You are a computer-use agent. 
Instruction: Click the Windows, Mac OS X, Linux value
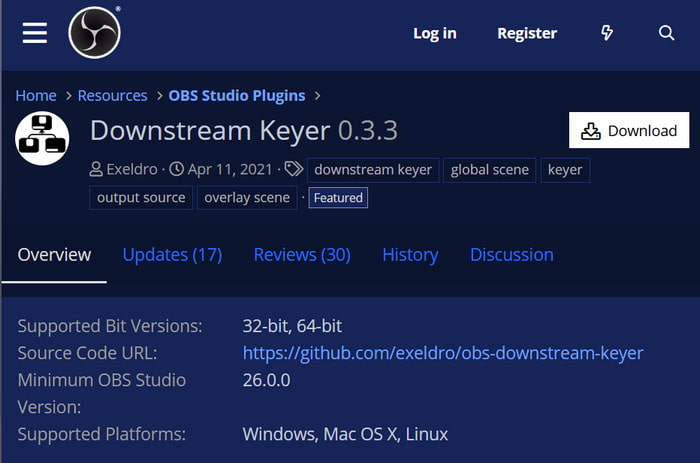coord(345,434)
